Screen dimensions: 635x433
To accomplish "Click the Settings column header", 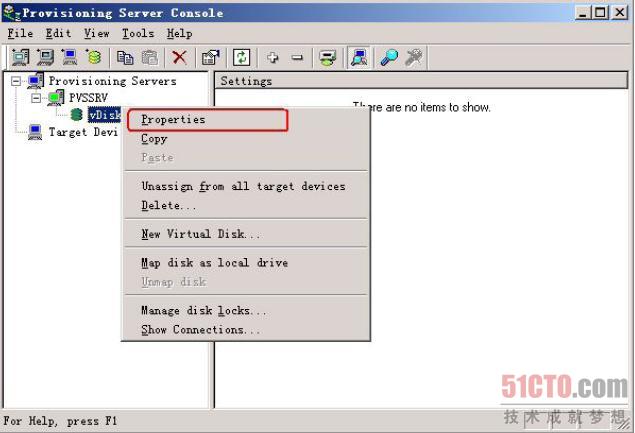I will click(x=421, y=81).
